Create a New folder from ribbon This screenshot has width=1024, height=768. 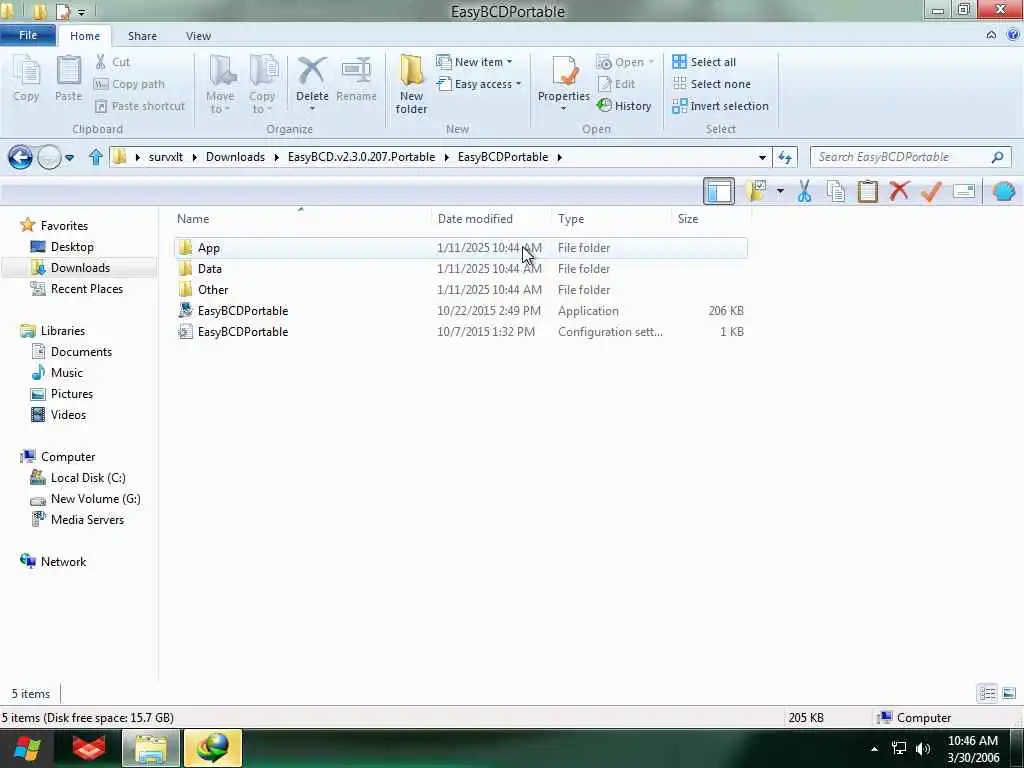tap(411, 84)
